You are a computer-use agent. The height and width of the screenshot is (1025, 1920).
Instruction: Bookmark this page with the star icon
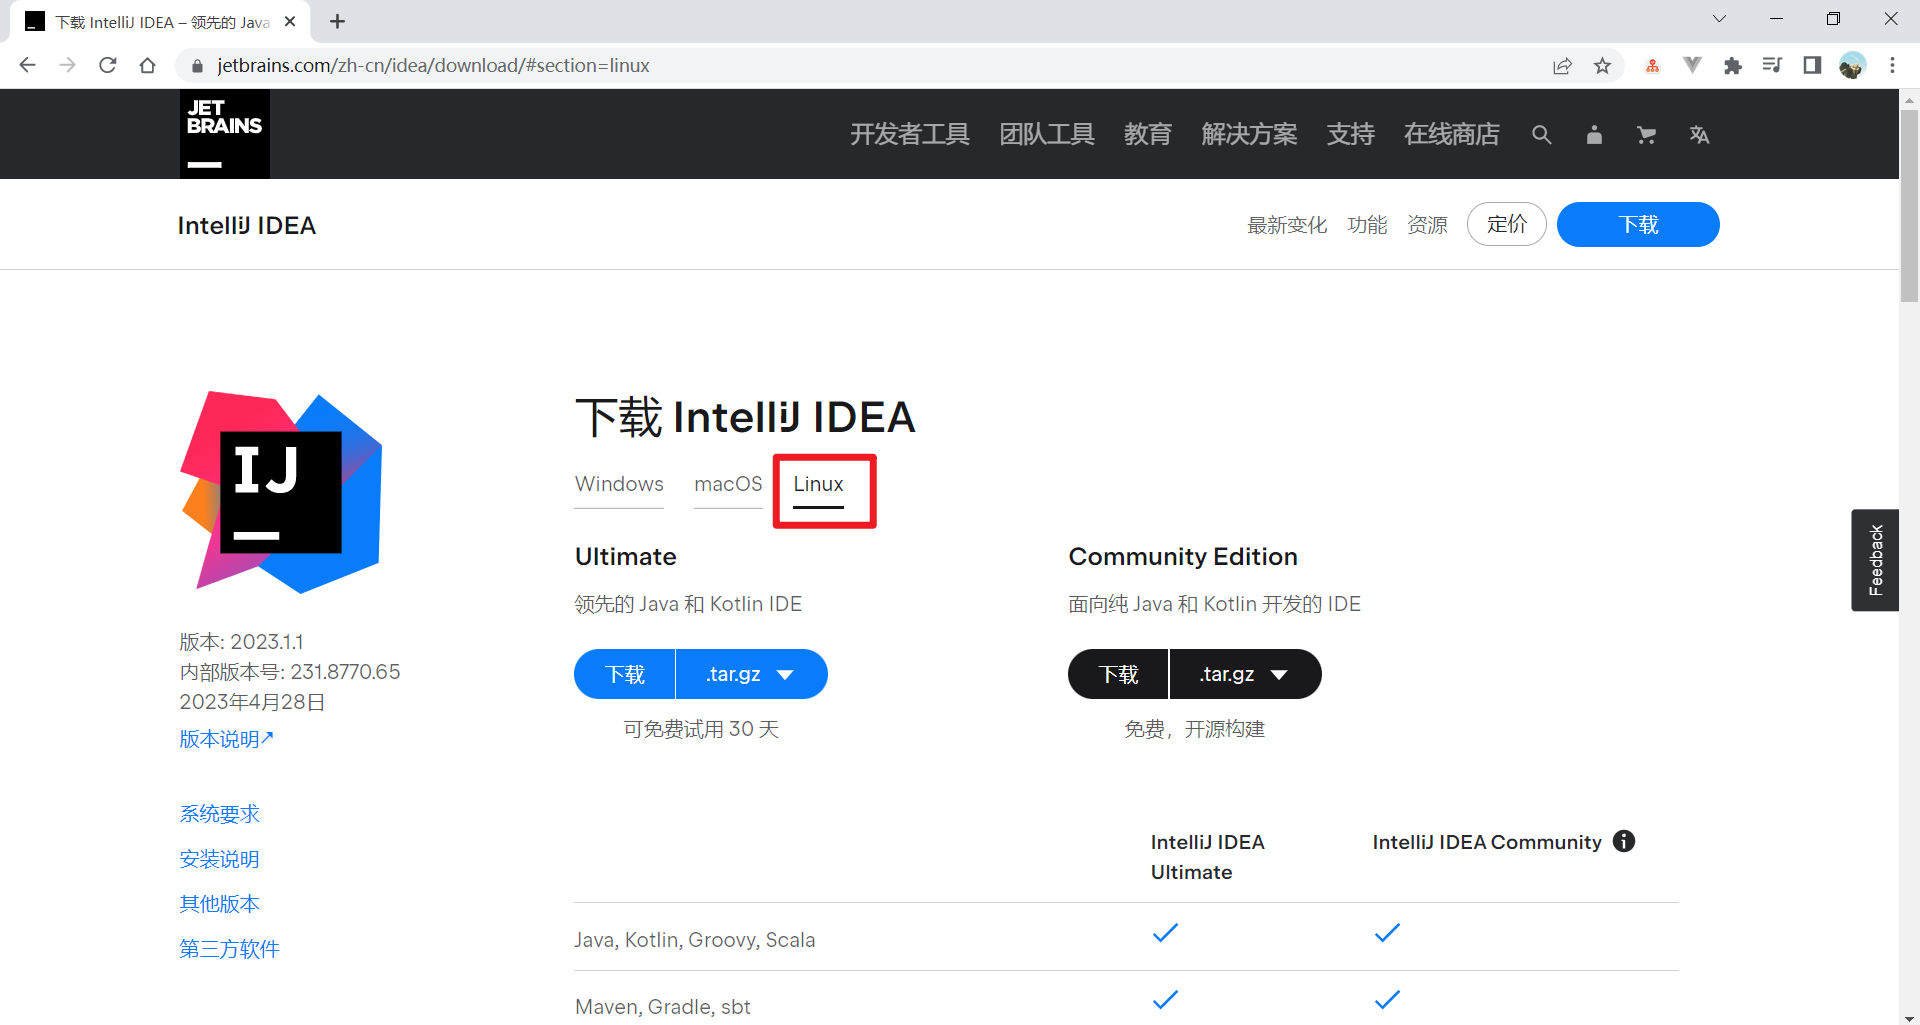click(x=1603, y=65)
